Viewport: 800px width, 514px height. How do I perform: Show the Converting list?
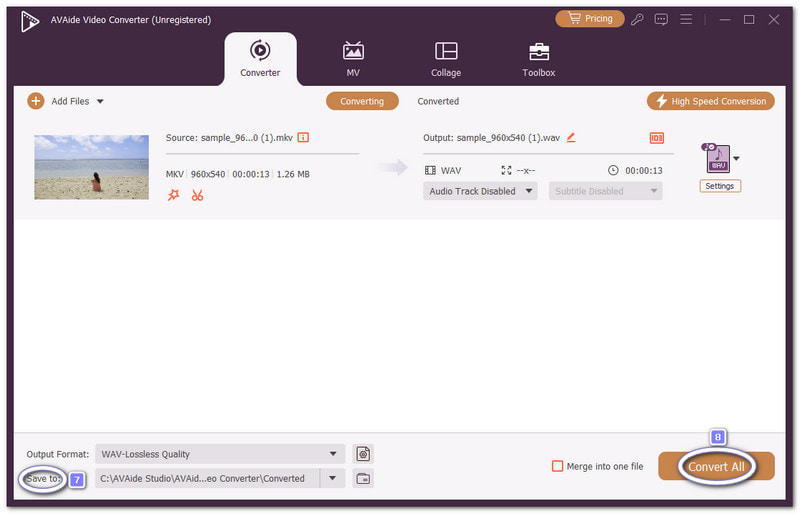362,101
